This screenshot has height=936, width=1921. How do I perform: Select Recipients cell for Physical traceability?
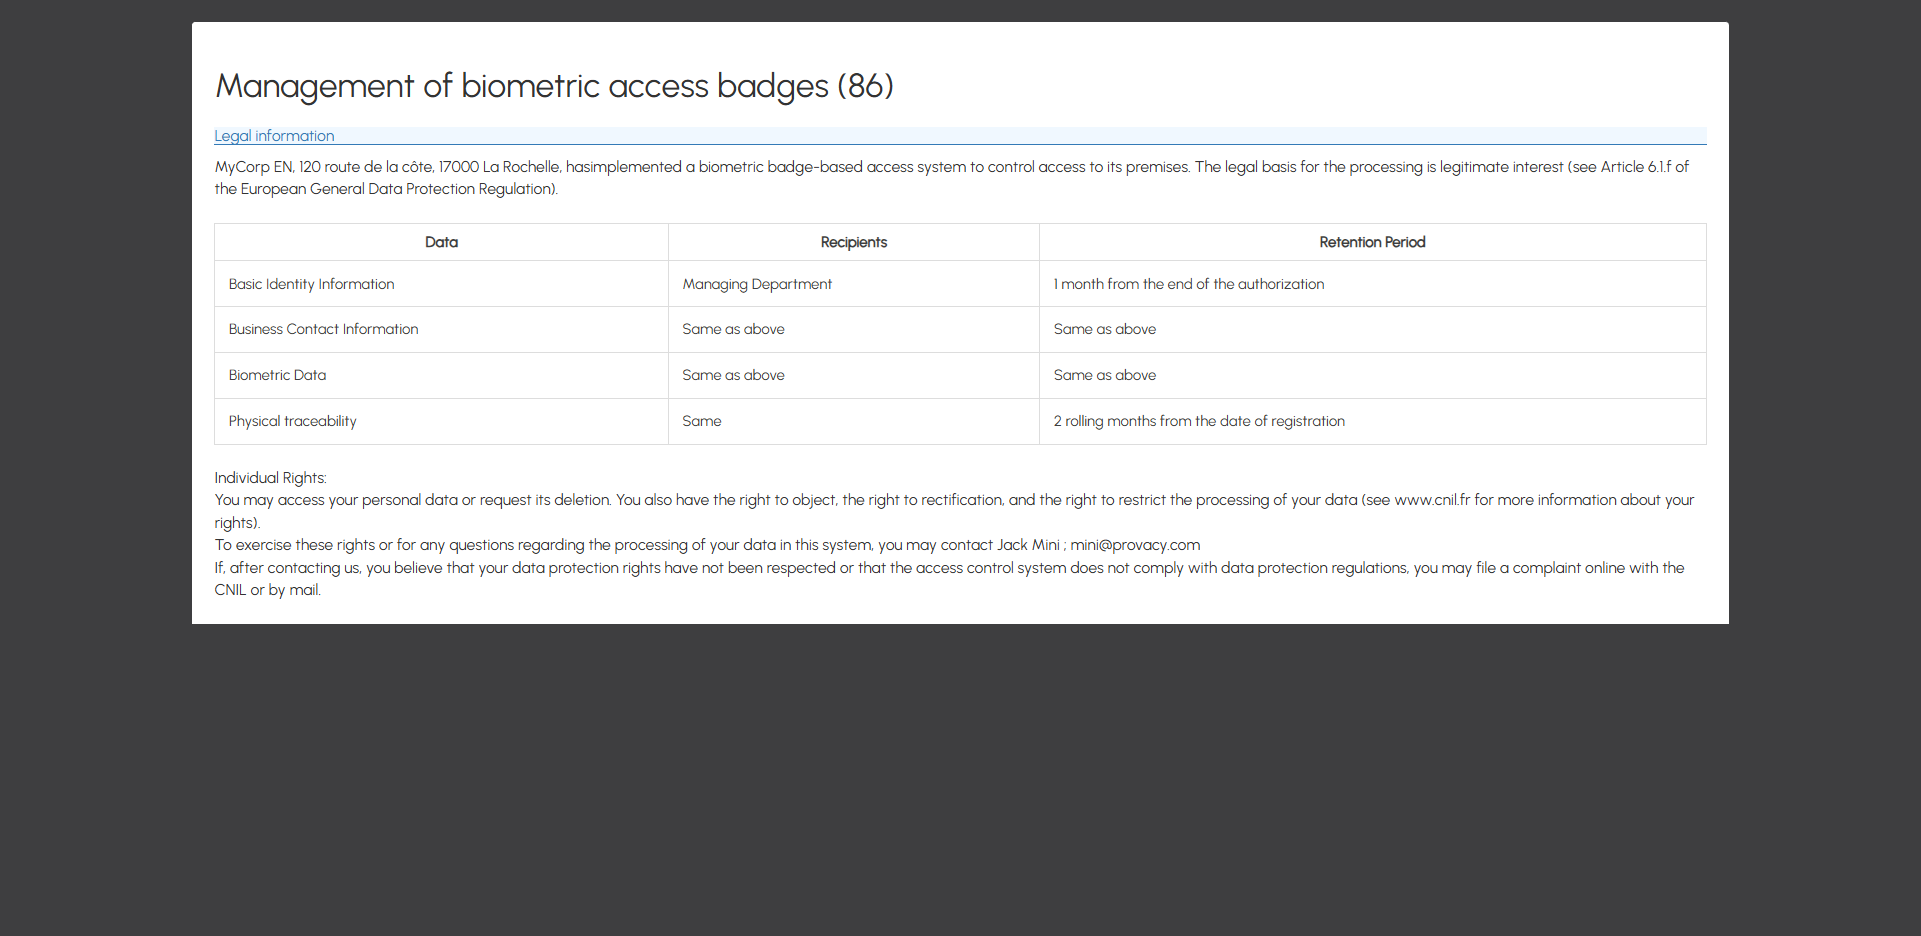coord(854,421)
